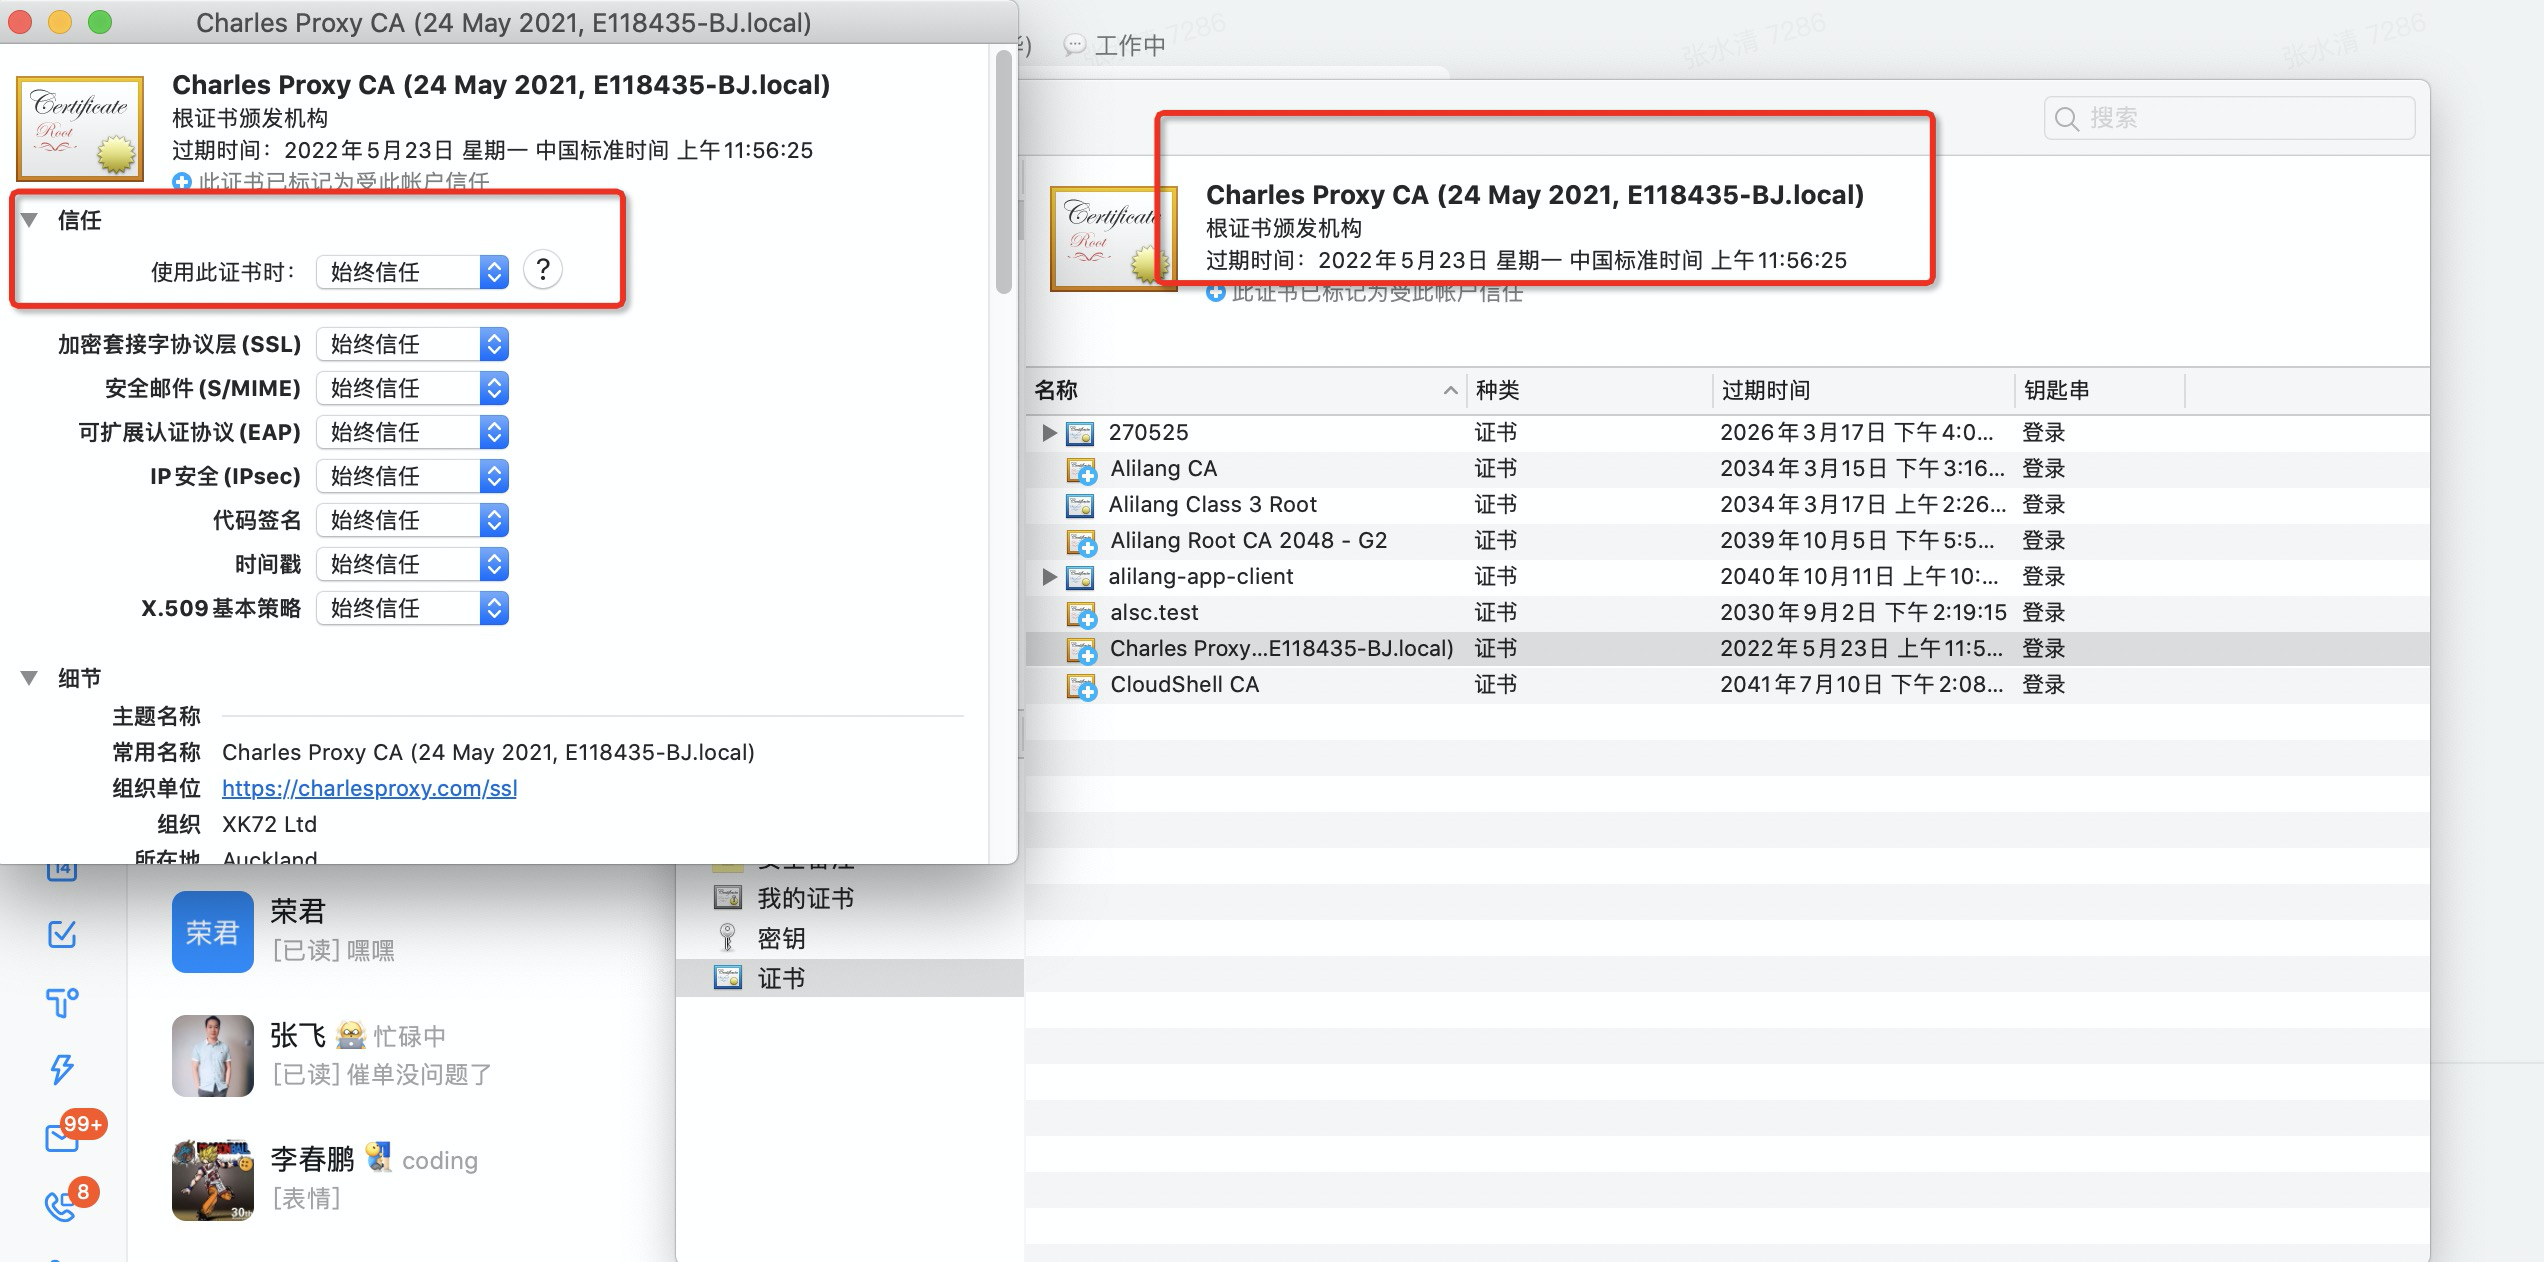
Task: Click 张飞 profile photo
Action: point(213,1056)
